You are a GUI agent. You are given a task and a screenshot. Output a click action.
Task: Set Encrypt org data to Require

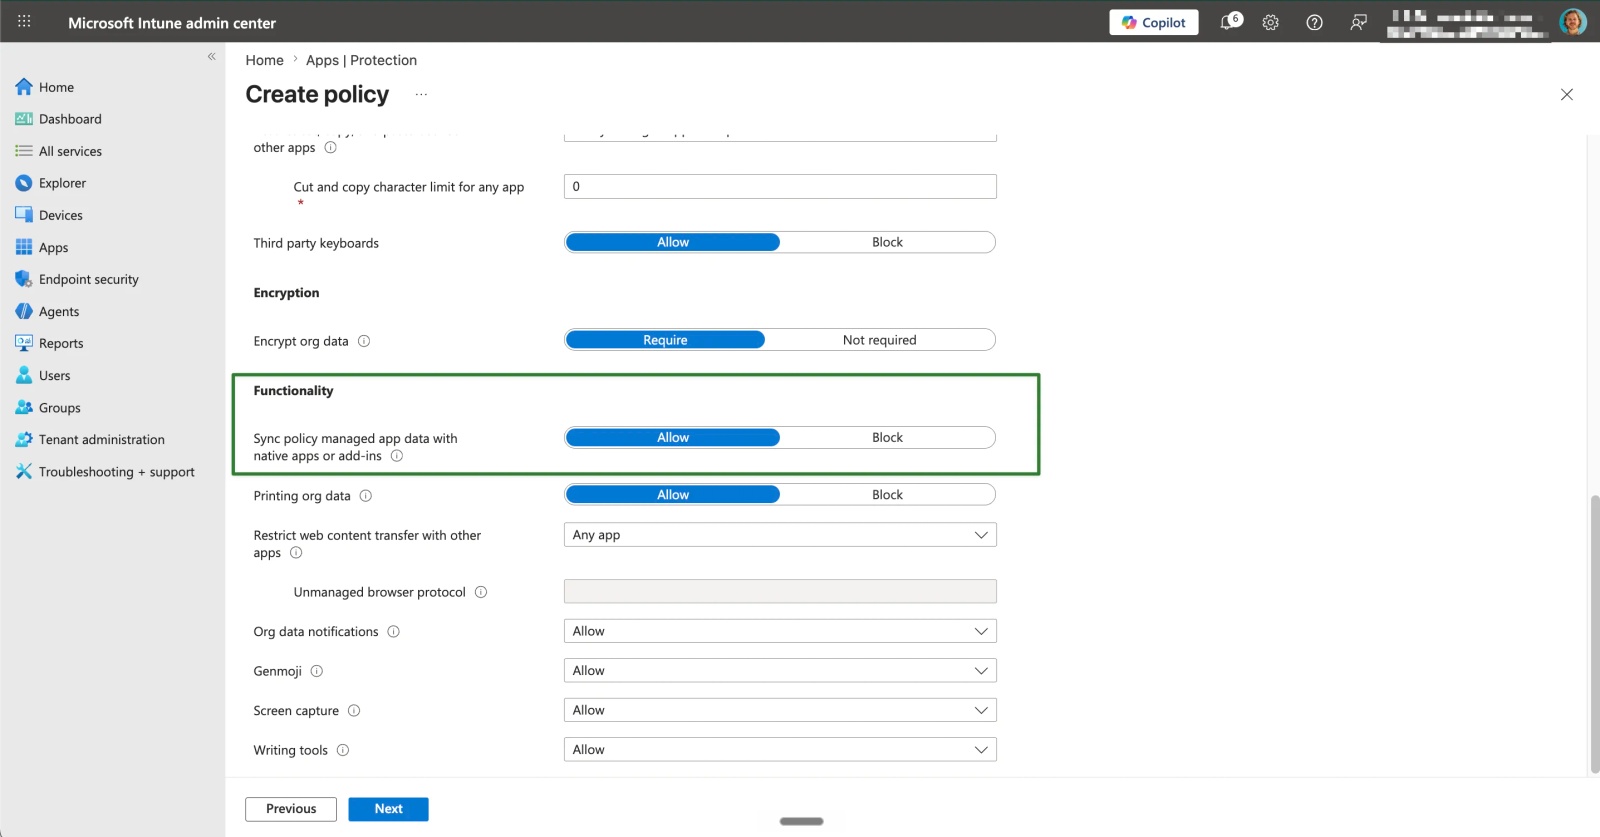pyautogui.click(x=665, y=340)
